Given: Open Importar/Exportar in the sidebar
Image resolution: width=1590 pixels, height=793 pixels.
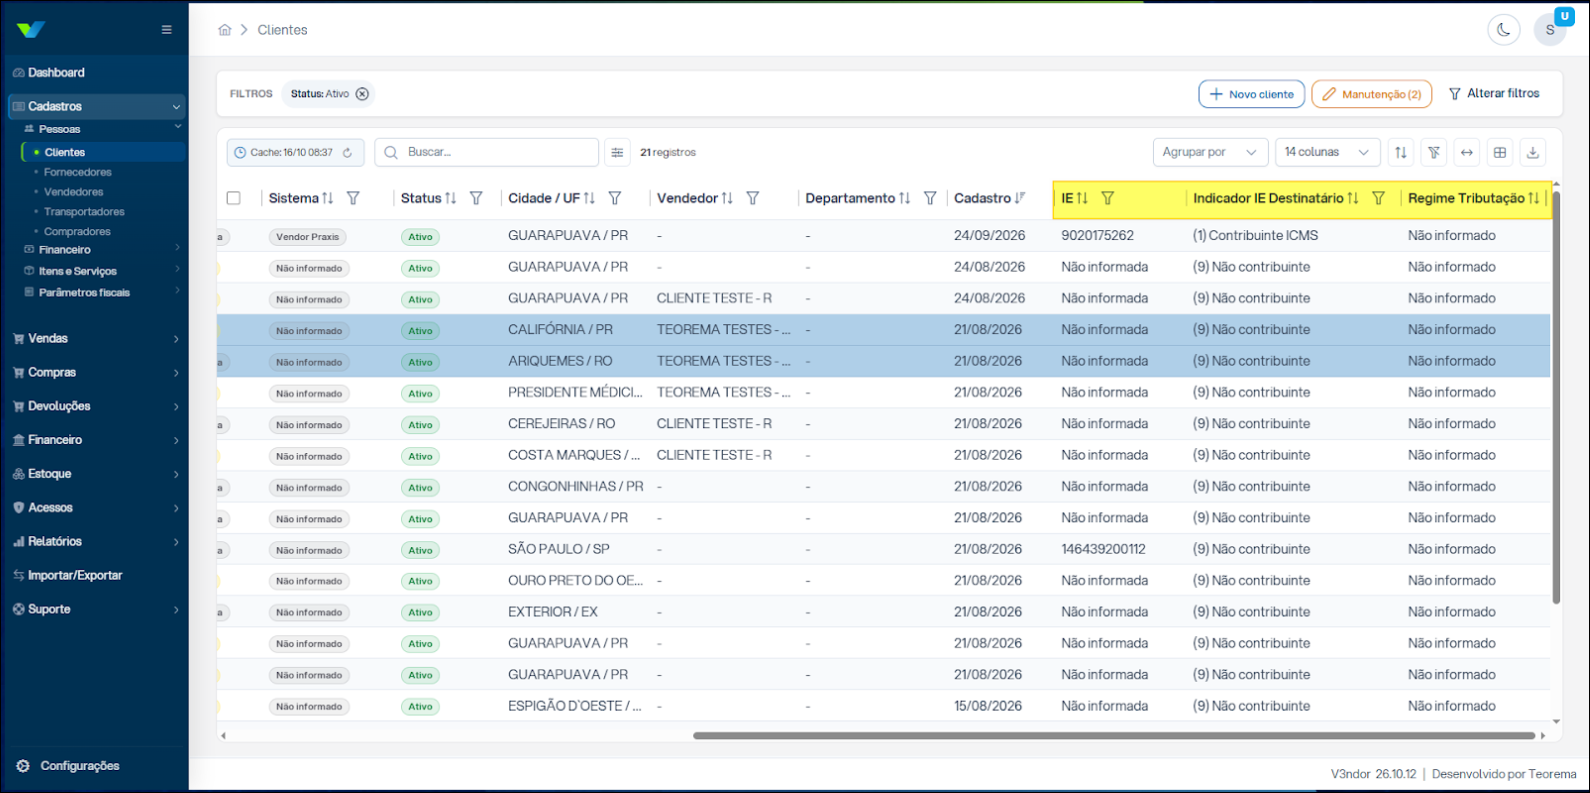Looking at the screenshot, I should 75,576.
